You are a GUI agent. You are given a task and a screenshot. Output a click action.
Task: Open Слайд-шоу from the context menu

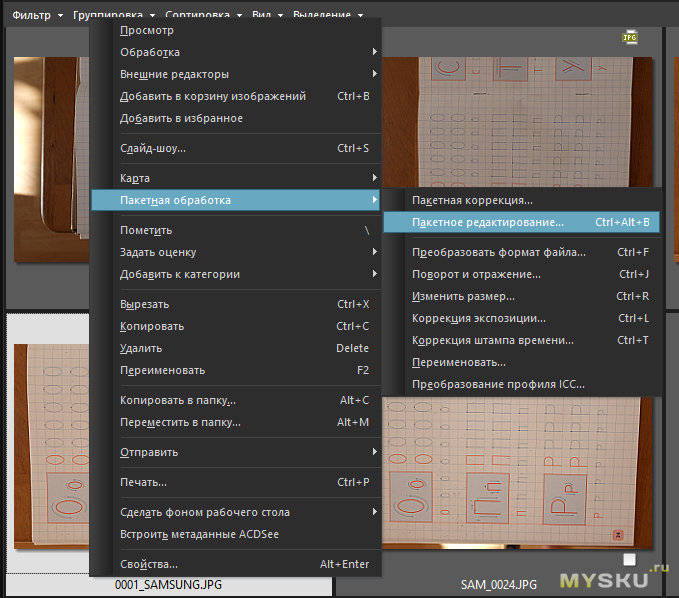coord(153,148)
